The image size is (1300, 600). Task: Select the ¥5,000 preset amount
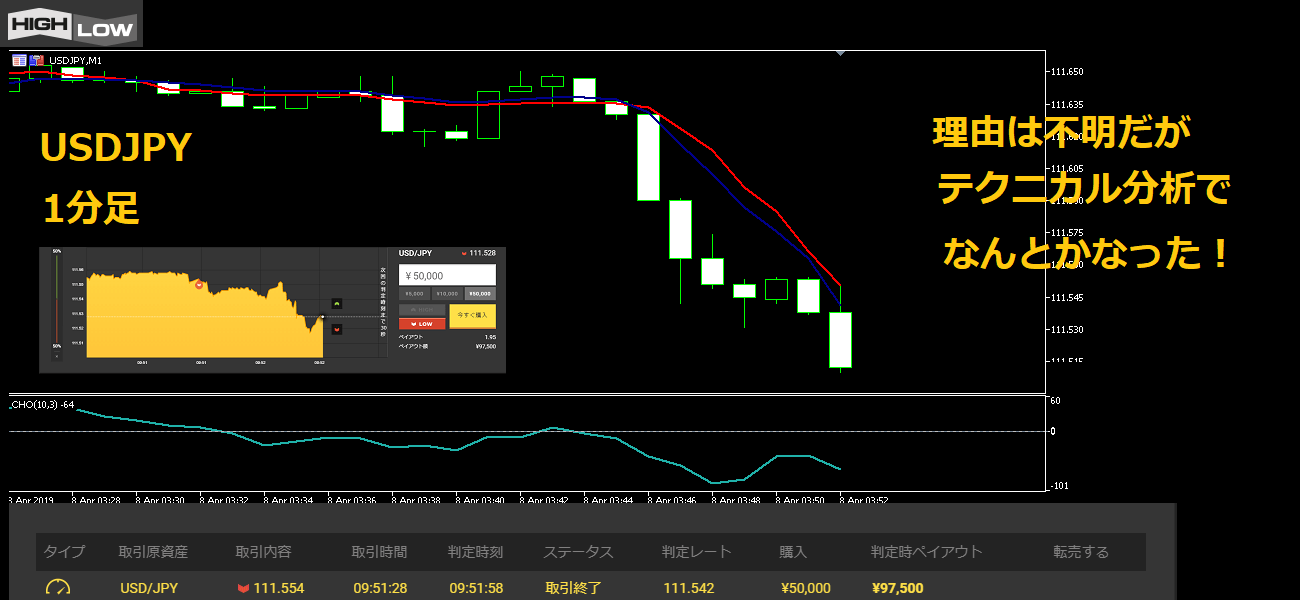pos(414,293)
